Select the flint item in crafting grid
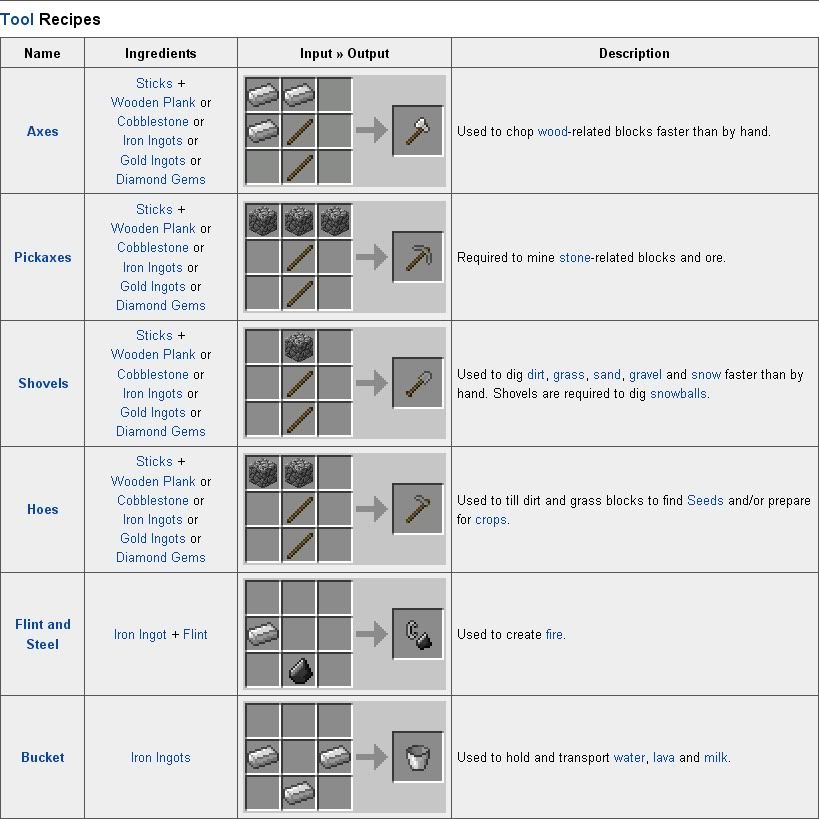Viewport: 819px width, 819px height. (299, 670)
